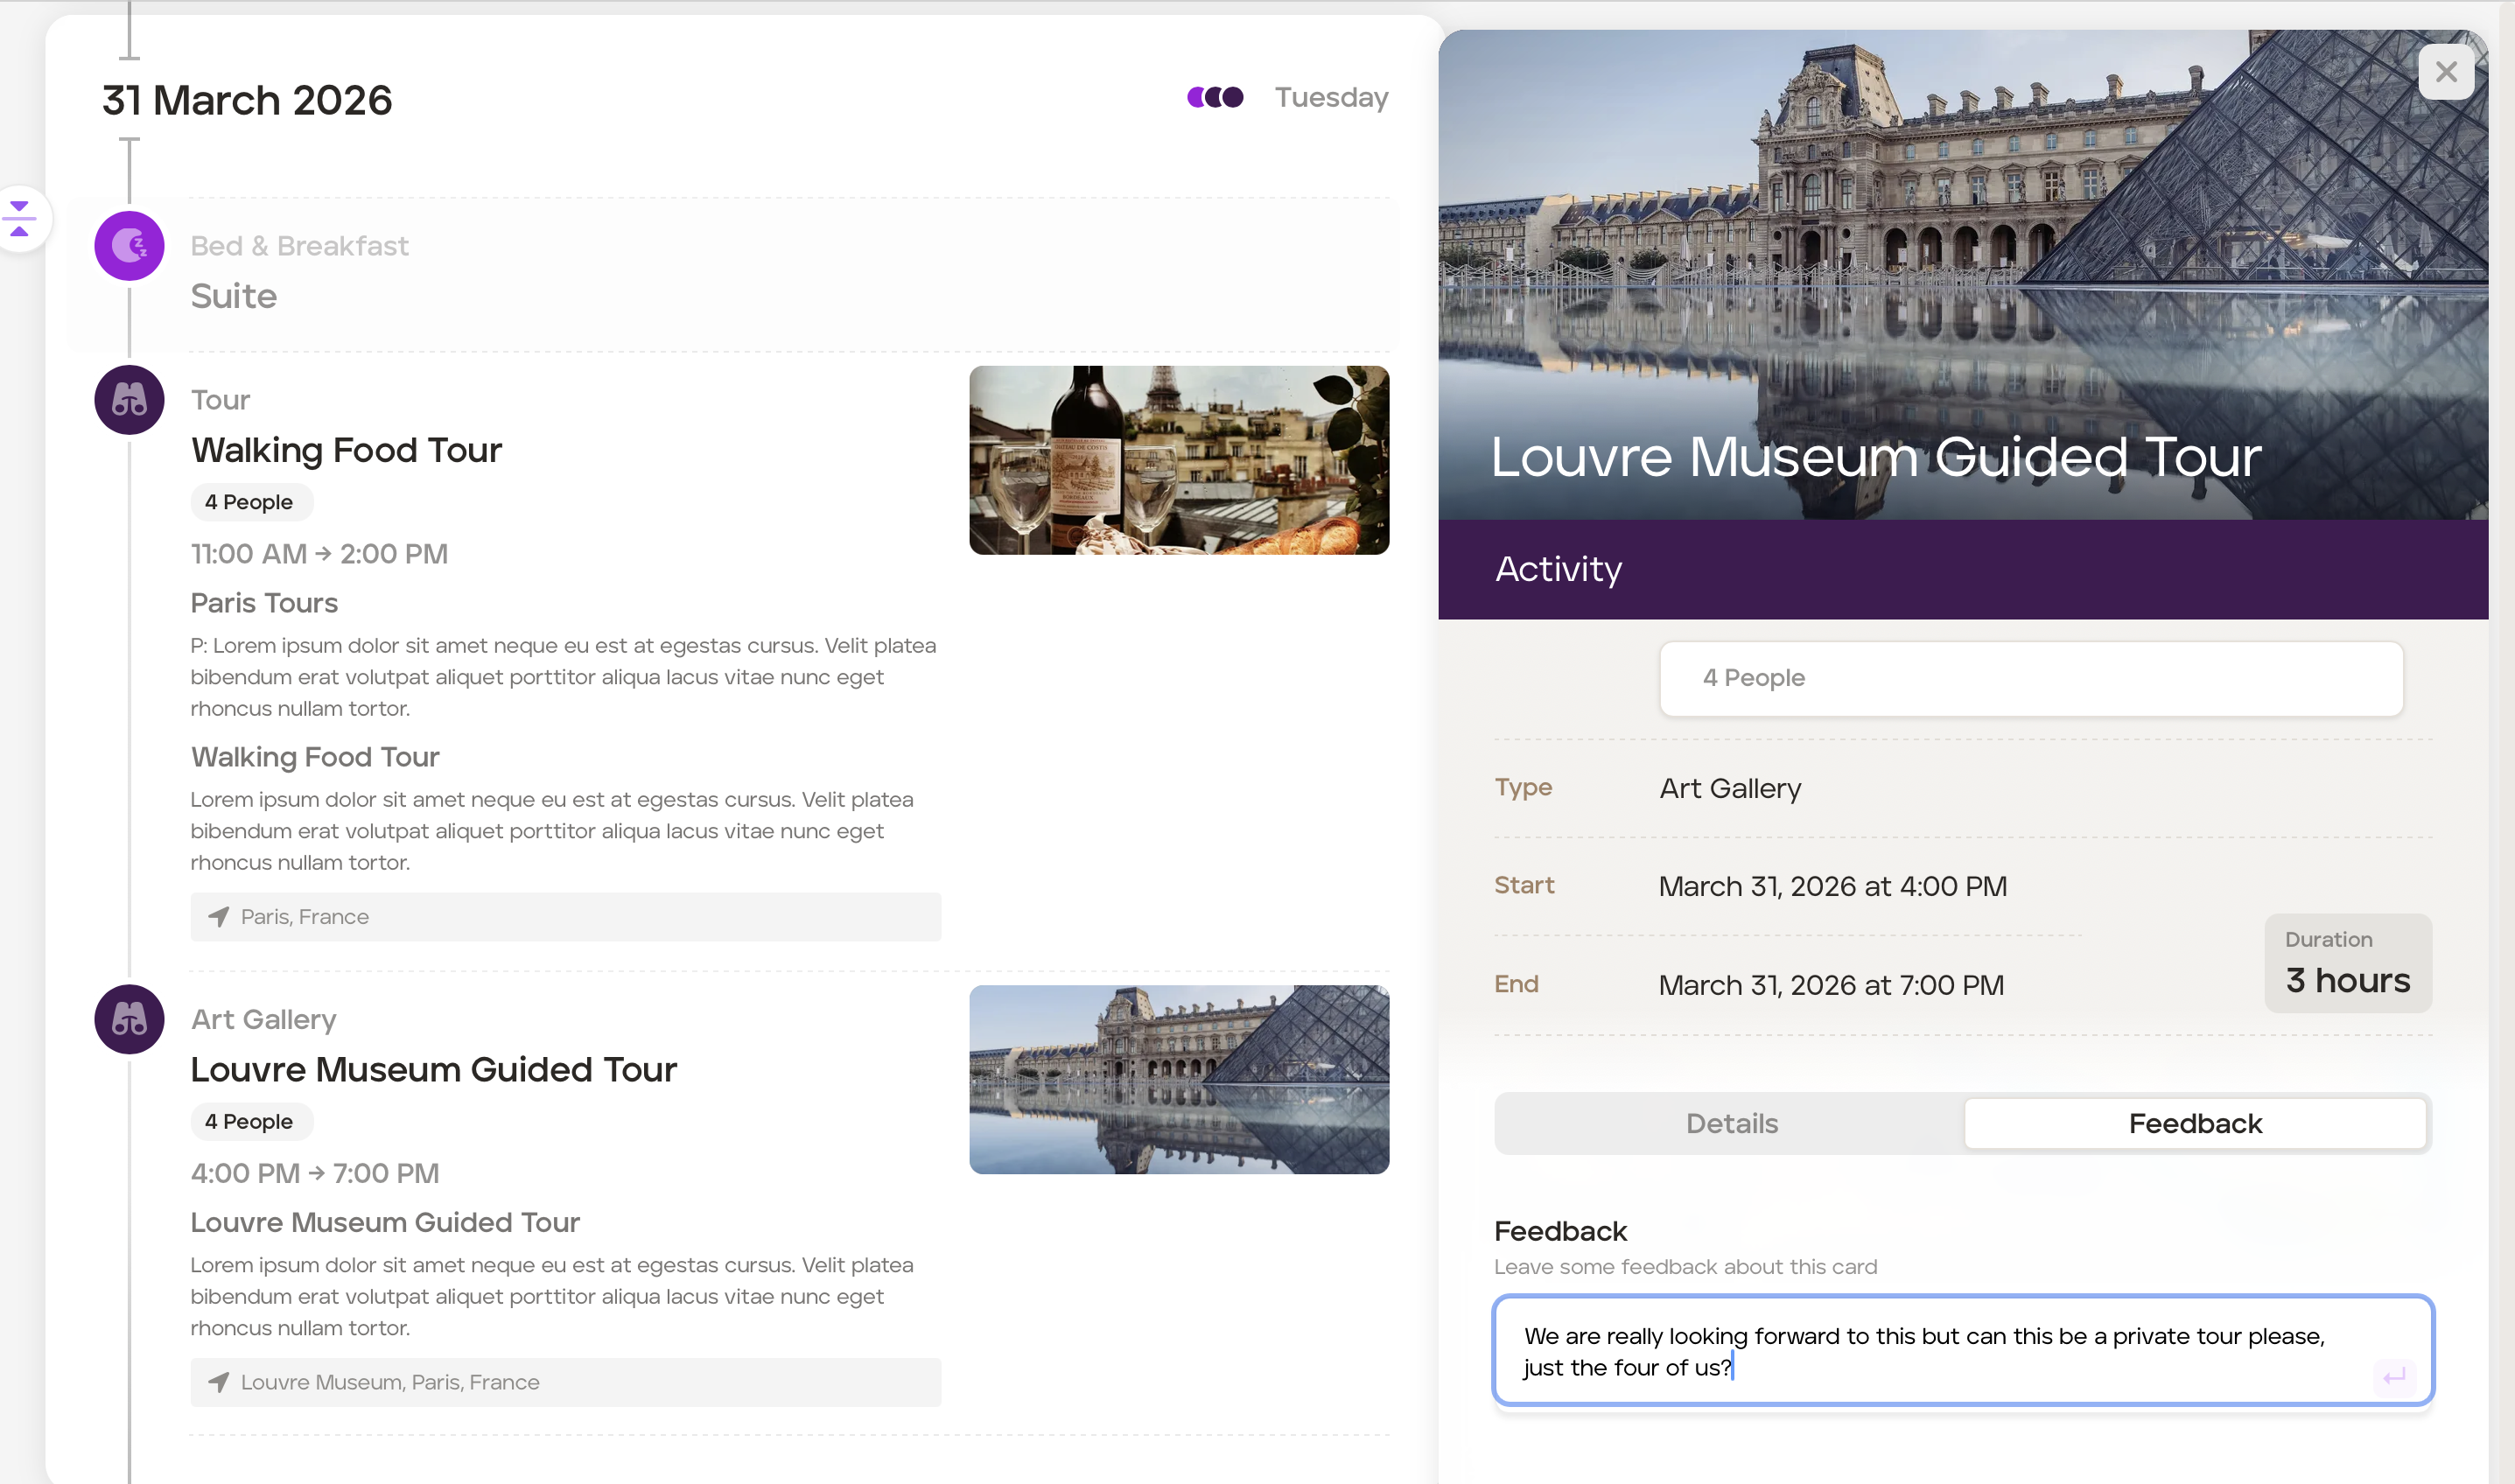Open the Louvre Museum photo thumbnail
The image size is (2515, 1484).
(1178, 1079)
